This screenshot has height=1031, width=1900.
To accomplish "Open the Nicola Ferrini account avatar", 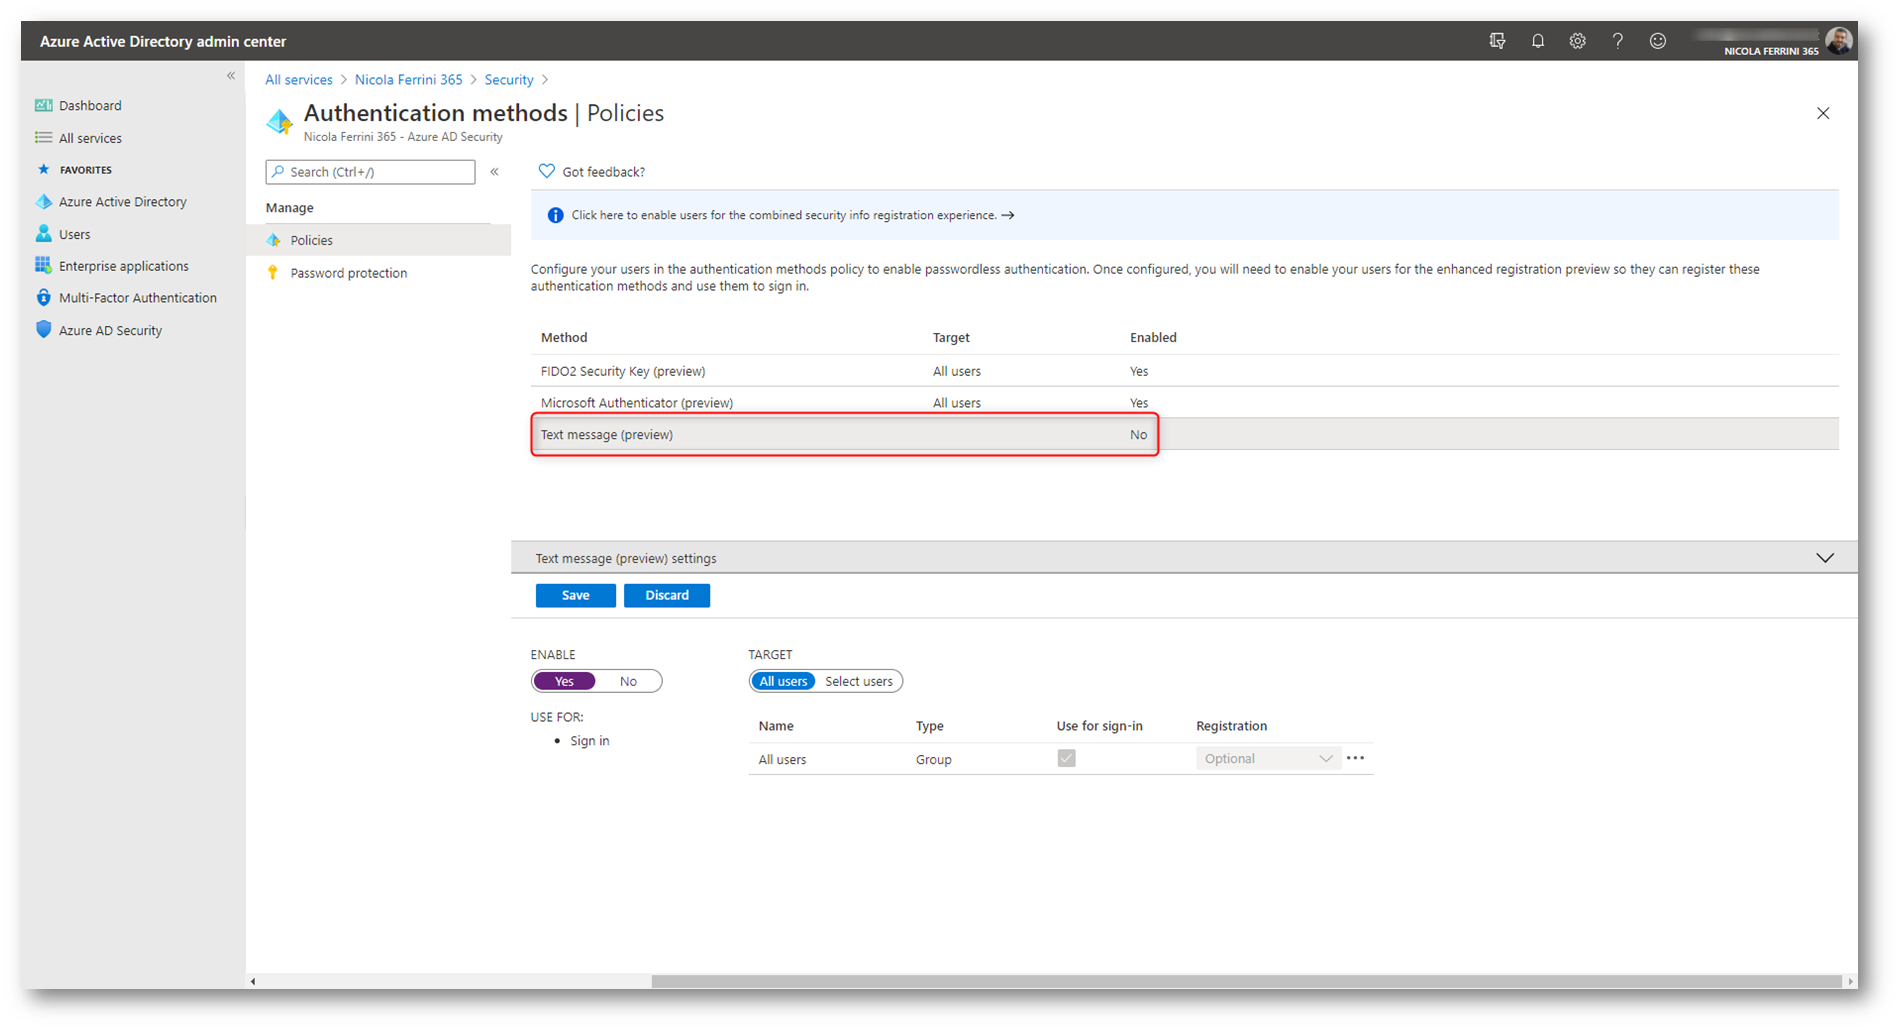I will coord(1838,41).
